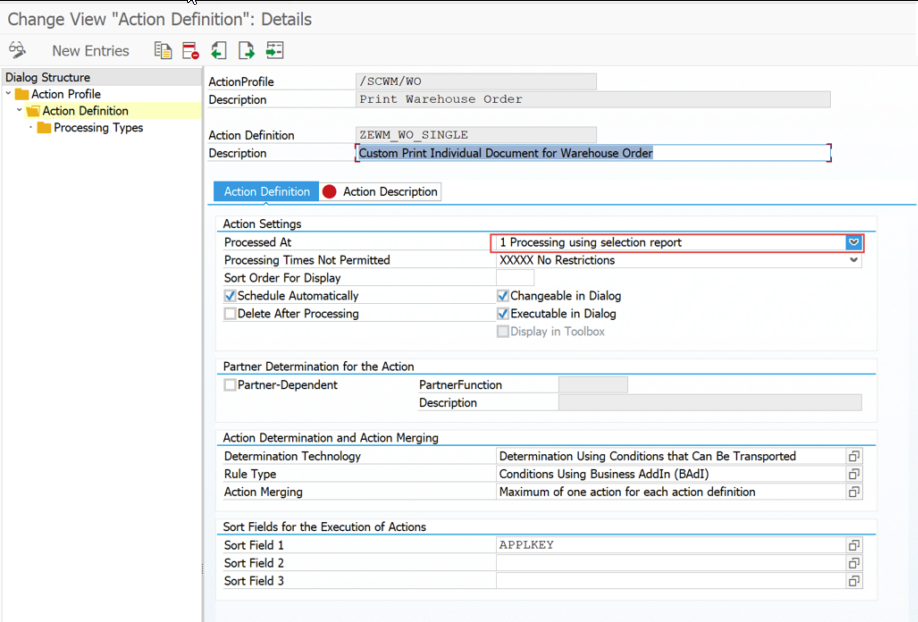Screen dimensions: 918x622
Task: Click the Display/Change toggle glasses icon
Action: click(17, 50)
